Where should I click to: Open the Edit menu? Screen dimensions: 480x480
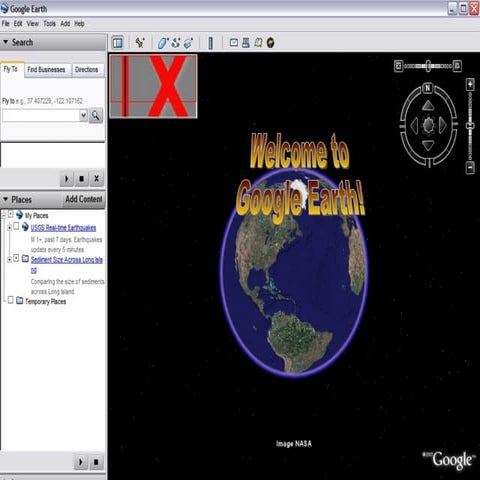(18, 24)
